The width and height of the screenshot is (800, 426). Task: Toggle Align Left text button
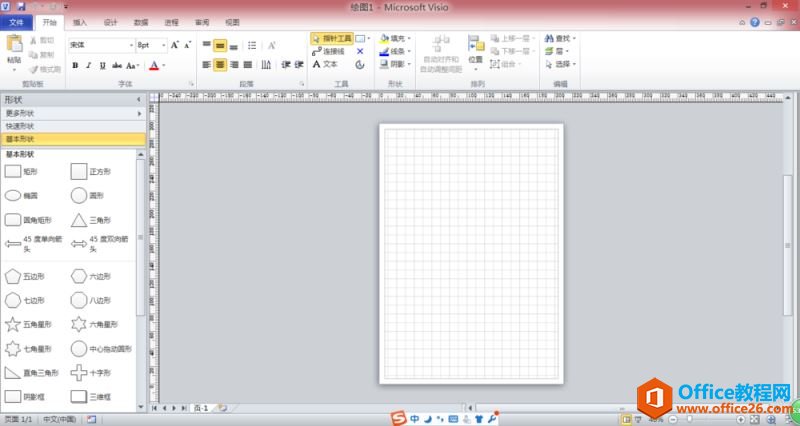point(207,65)
